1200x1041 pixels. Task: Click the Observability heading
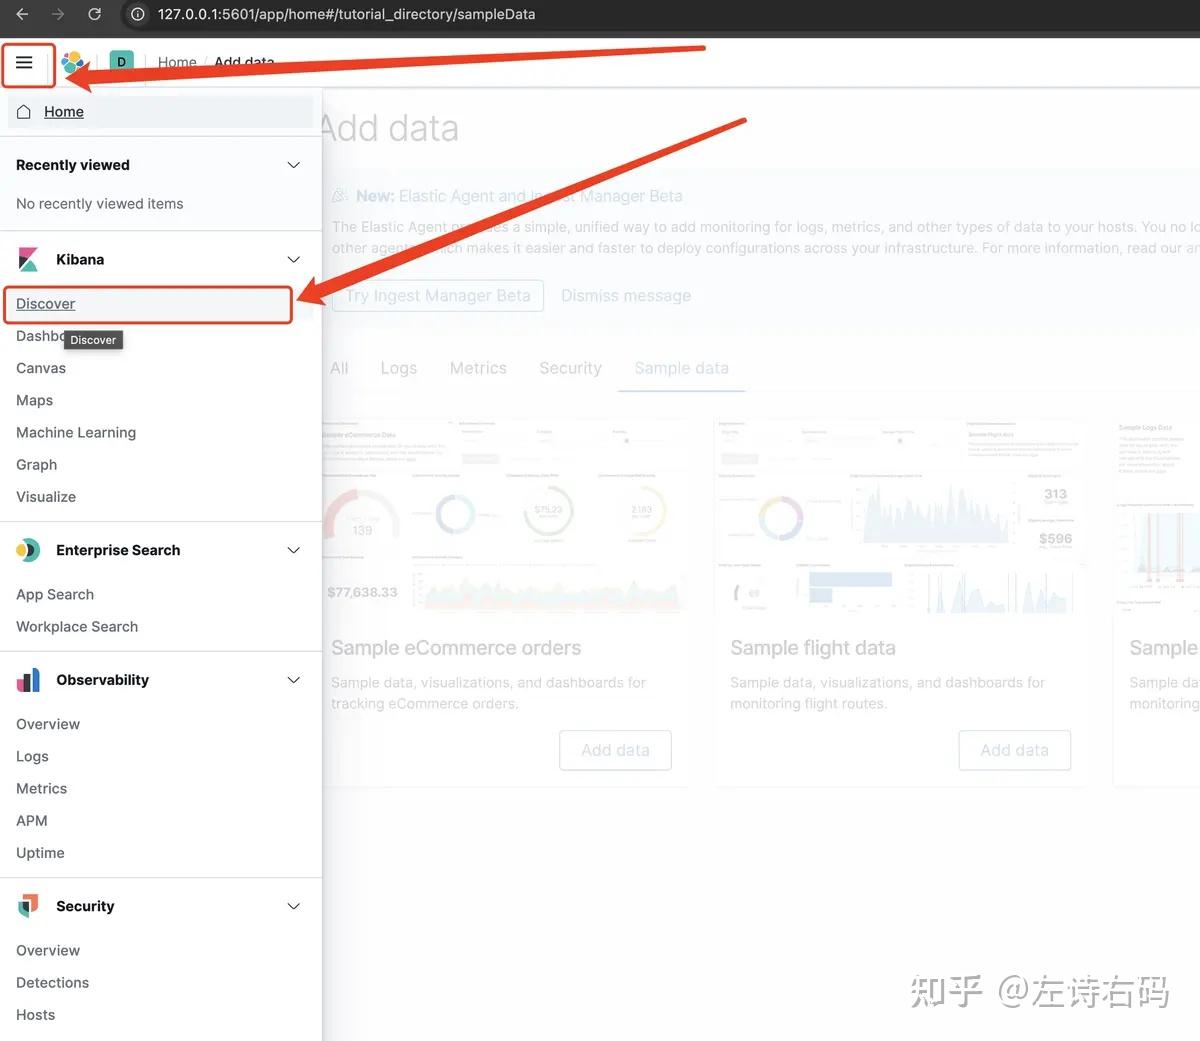[102, 680]
